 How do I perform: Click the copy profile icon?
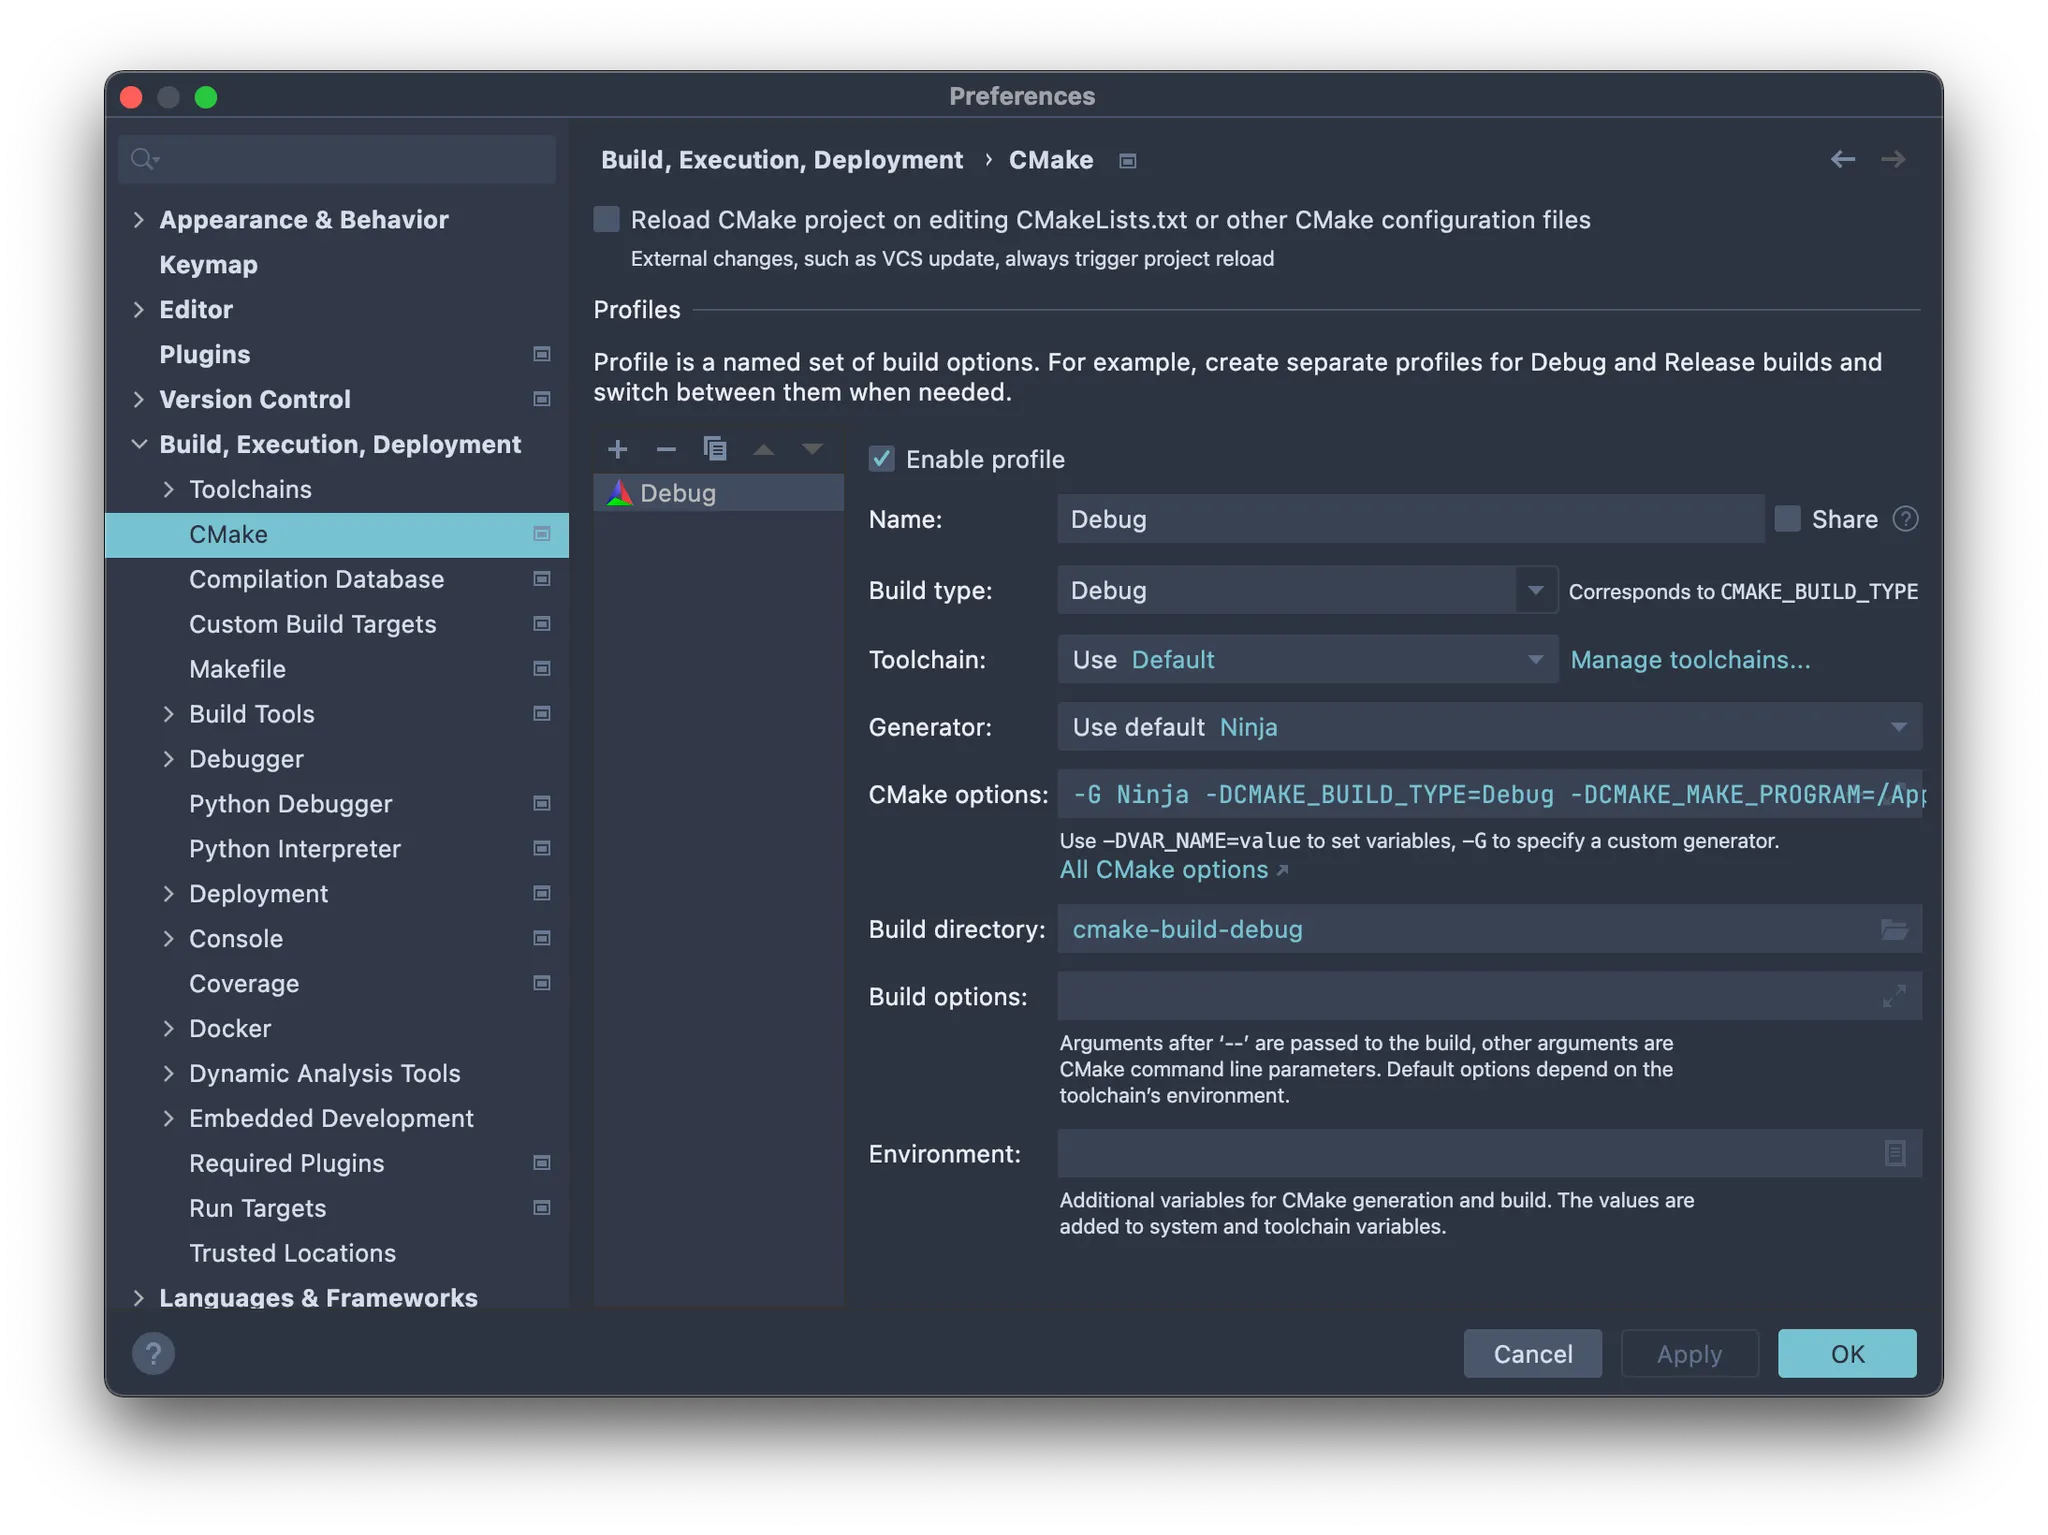[x=714, y=449]
